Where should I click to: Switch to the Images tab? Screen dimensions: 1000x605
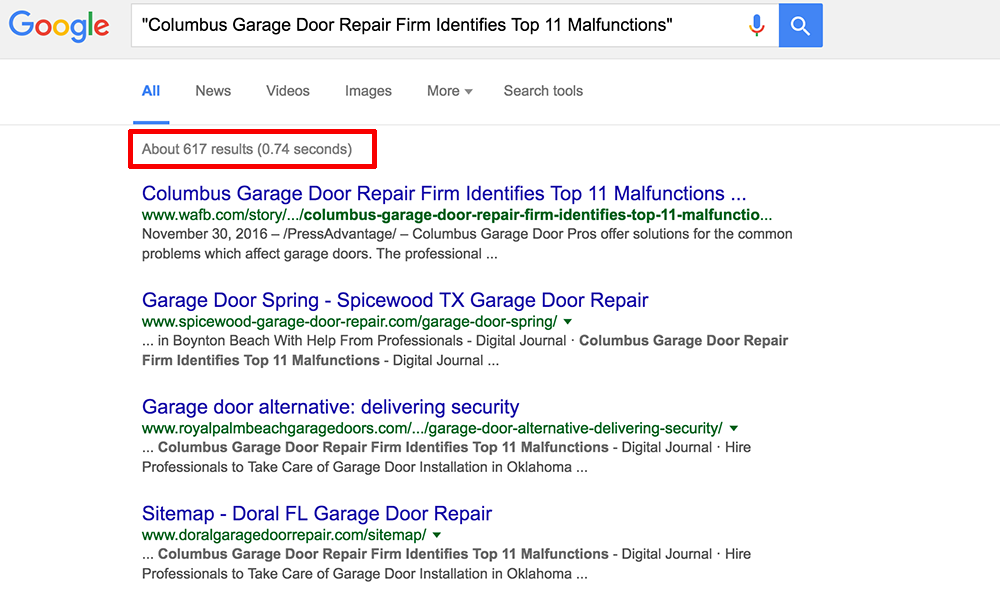tap(368, 91)
